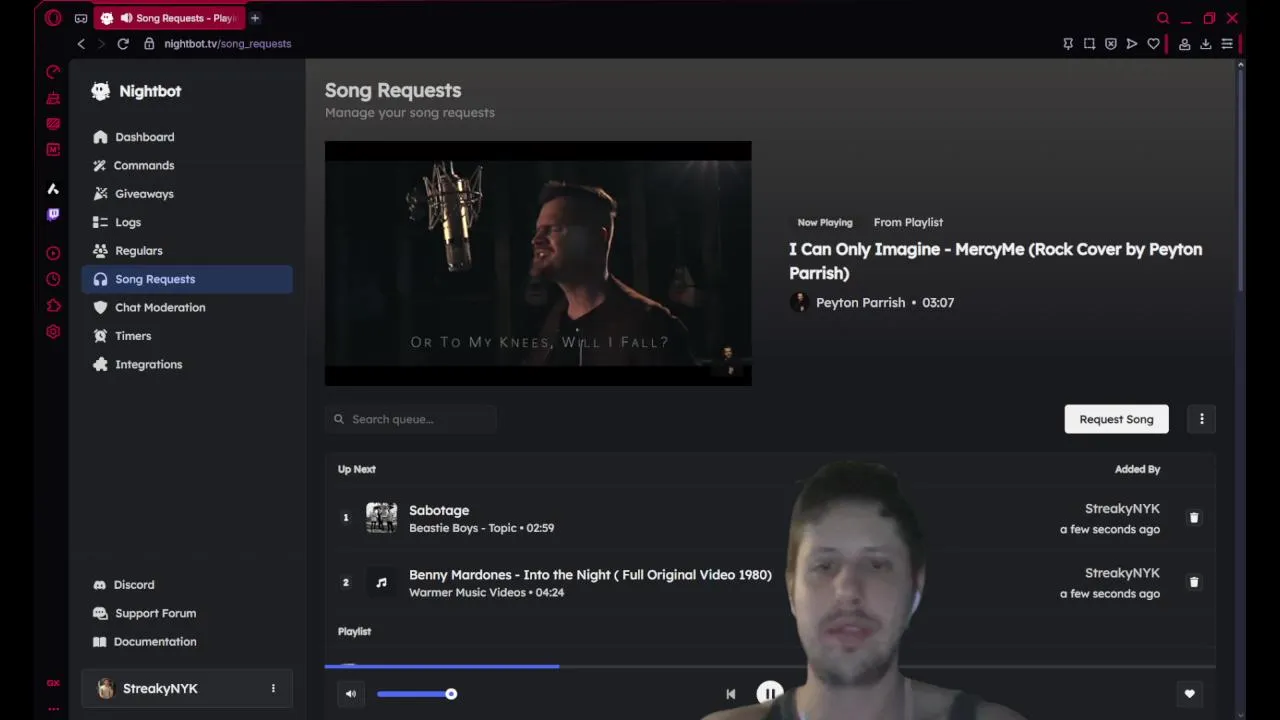The height and width of the screenshot is (720, 1280).
Task: Delete Sabotage from the queue
Action: [1193, 518]
